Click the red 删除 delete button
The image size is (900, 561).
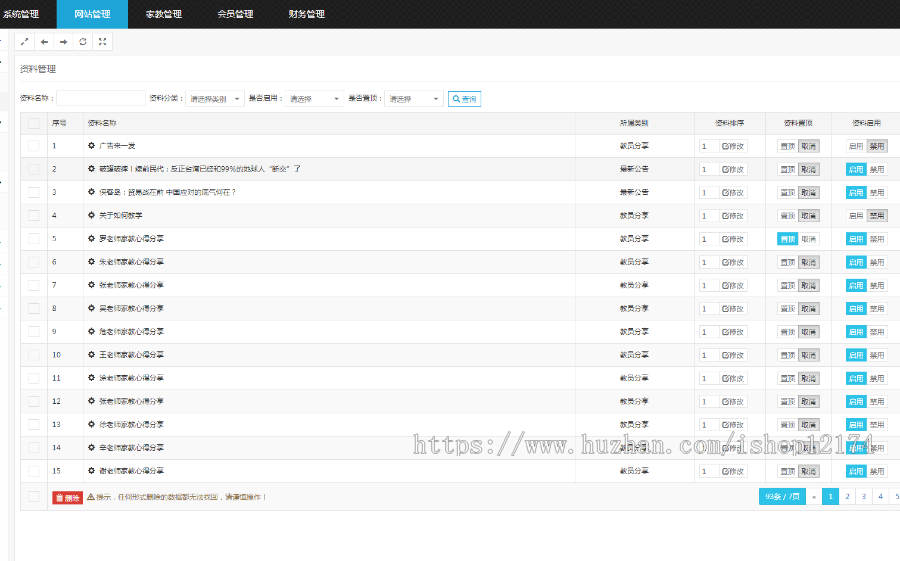tap(67, 498)
